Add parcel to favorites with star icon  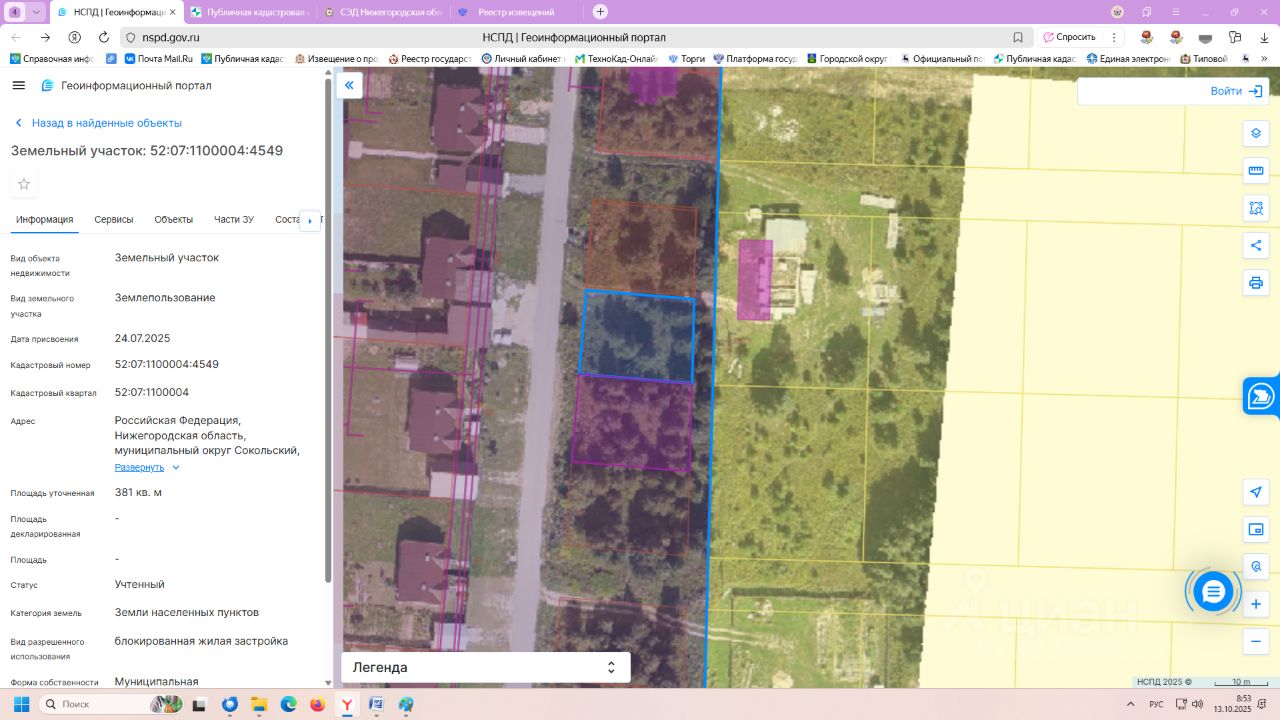click(x=24, y=184)
